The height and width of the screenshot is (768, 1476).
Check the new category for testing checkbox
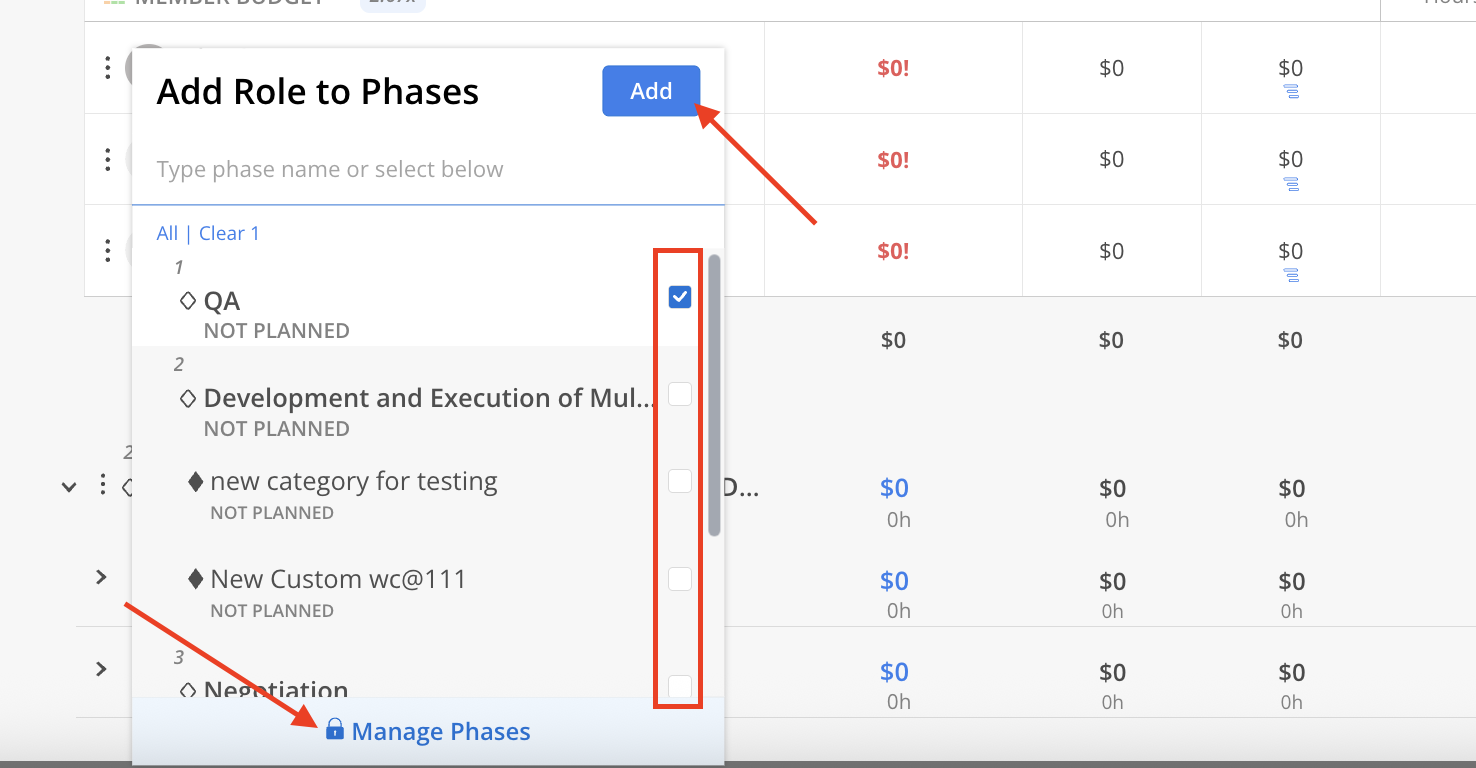pyautogui.click(x=680, y=481)
